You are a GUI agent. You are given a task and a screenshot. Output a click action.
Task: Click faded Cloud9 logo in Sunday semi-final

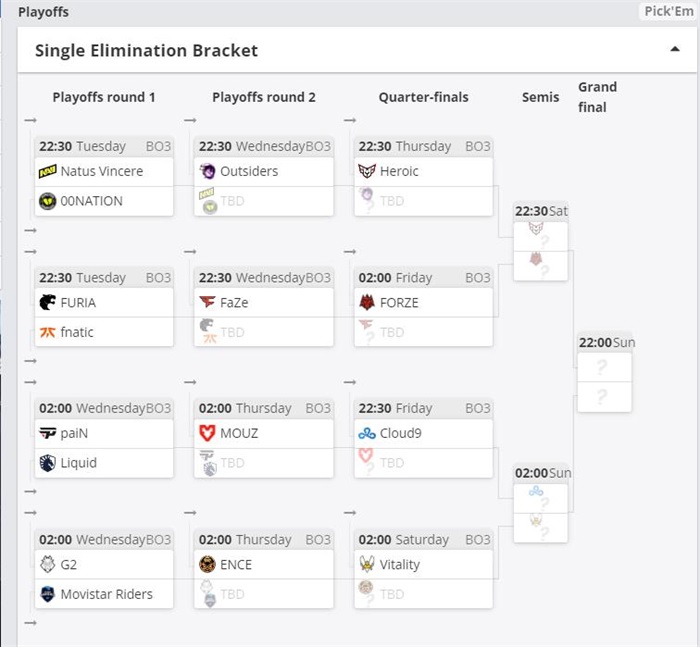(x=536, y=491)
